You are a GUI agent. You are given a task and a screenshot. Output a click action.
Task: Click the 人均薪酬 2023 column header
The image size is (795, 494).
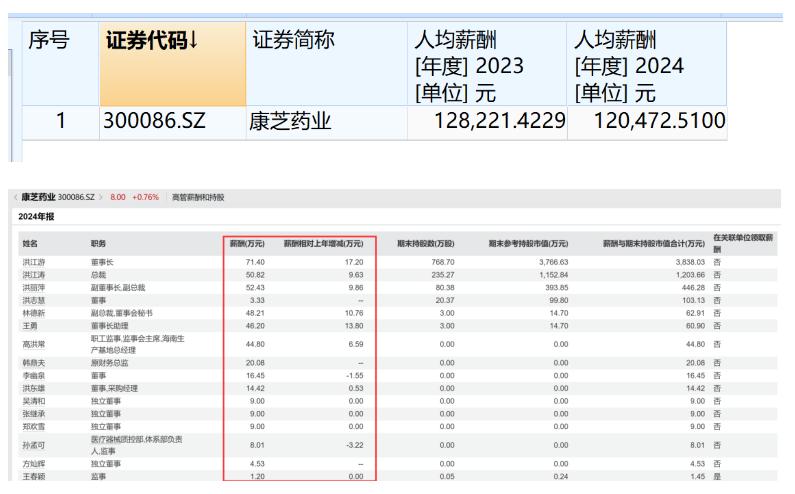pyautogui.click(x=487, y=64)
